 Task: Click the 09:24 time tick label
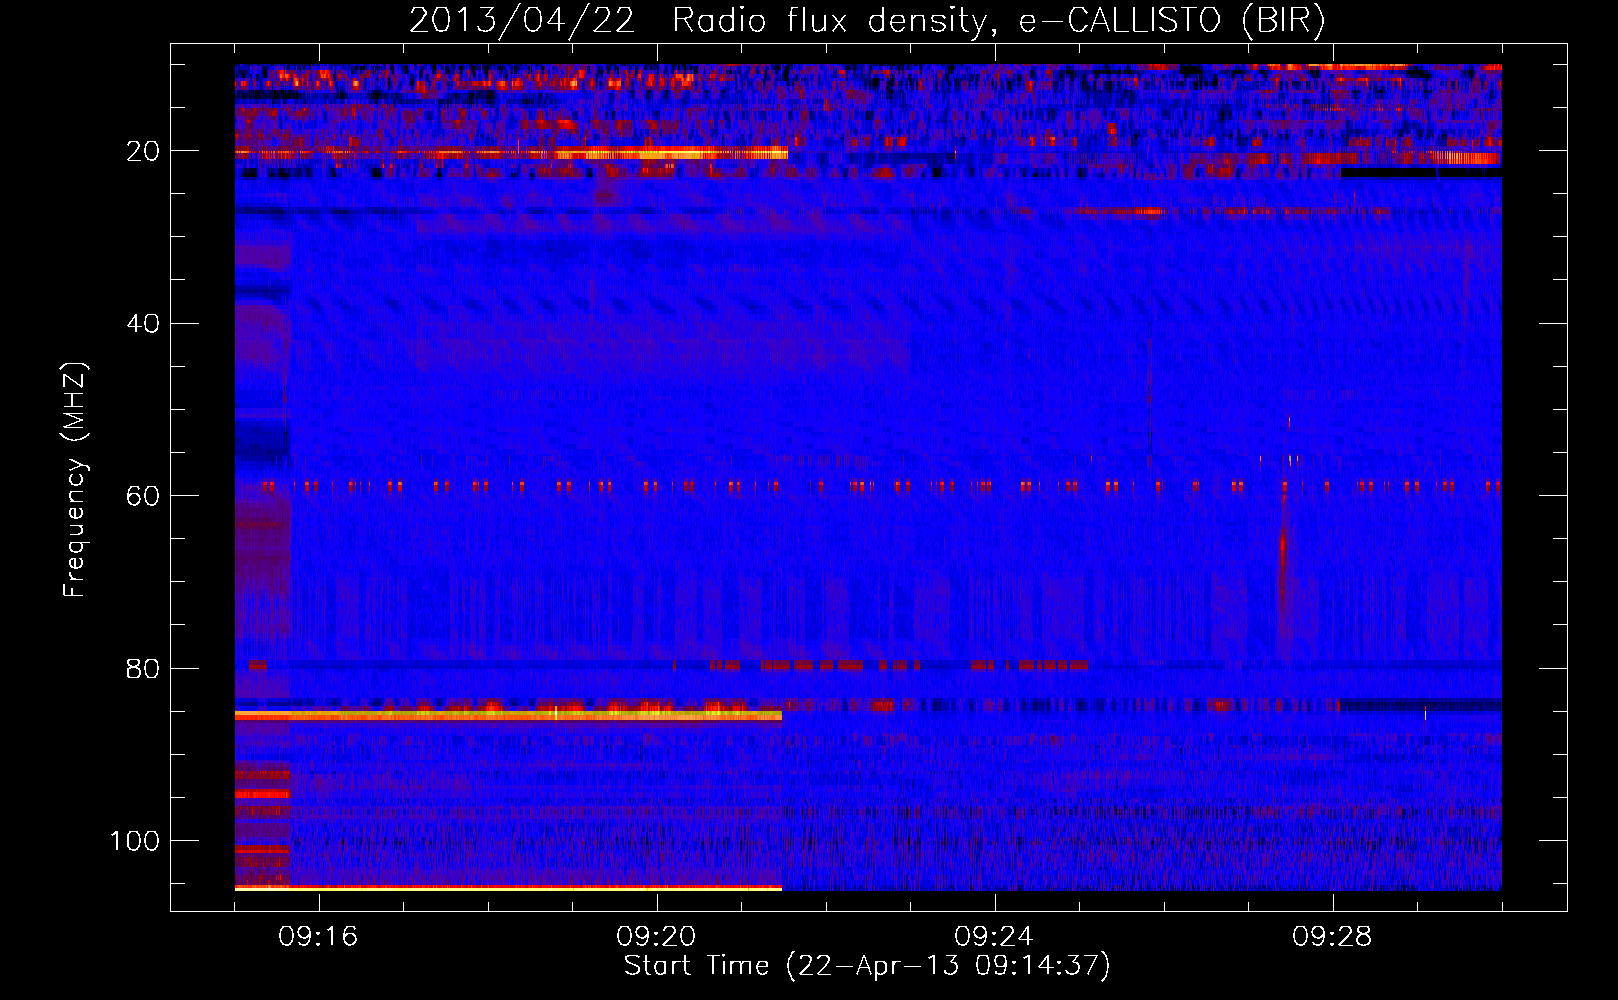tap(994, 937)
